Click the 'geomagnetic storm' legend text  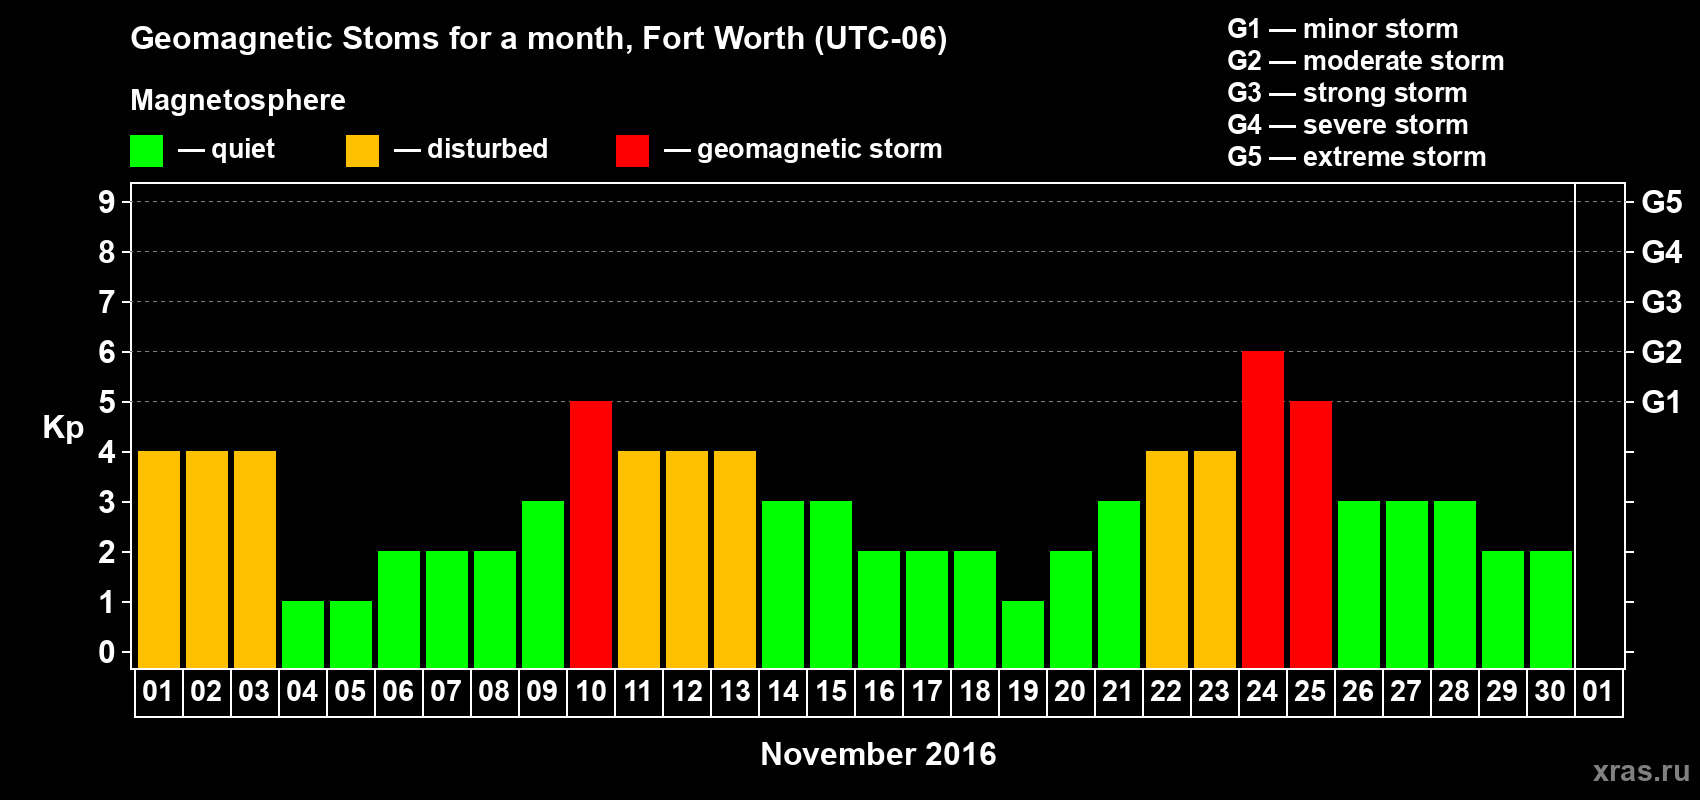point(819,149)
